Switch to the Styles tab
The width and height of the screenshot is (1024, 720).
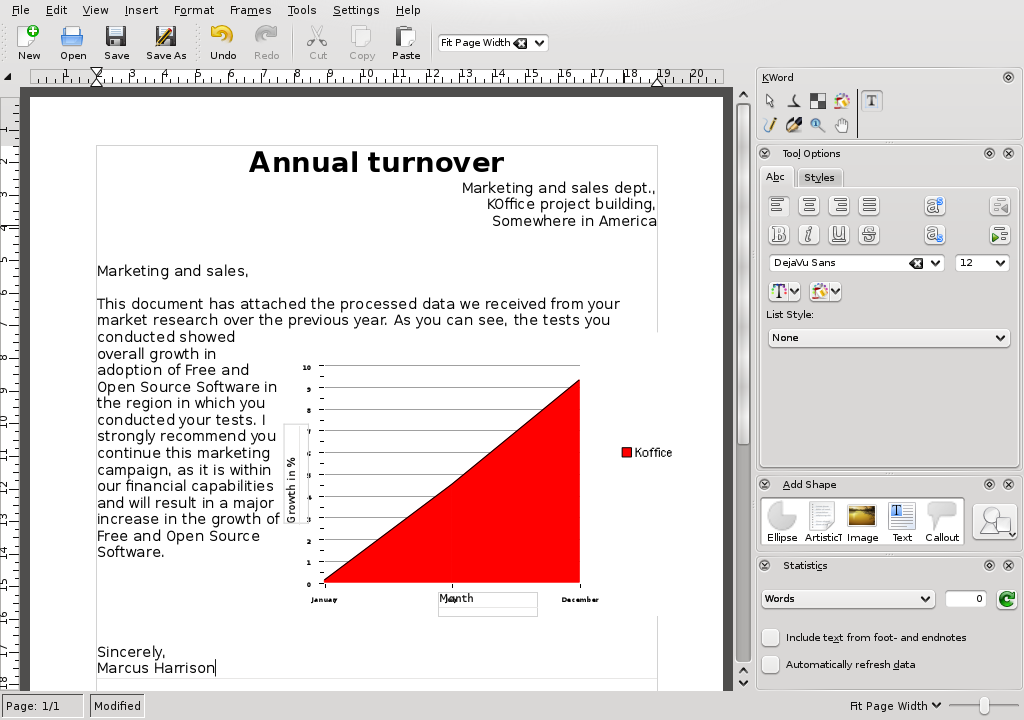[819, 177]
